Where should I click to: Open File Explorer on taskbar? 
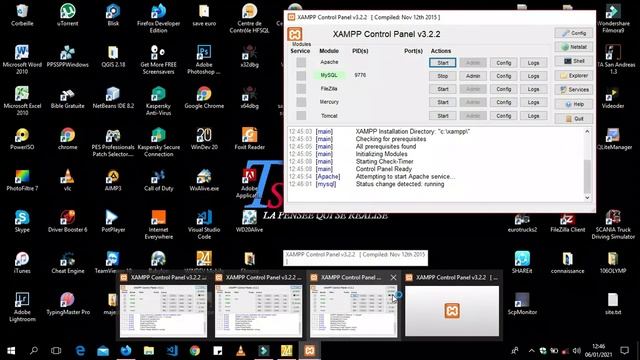pyautogui.click(x=149, y=351)
